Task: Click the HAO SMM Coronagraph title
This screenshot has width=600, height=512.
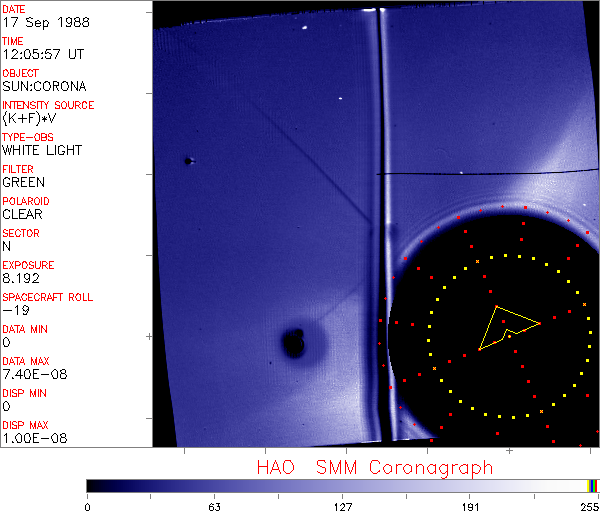Action: point(375,467)
